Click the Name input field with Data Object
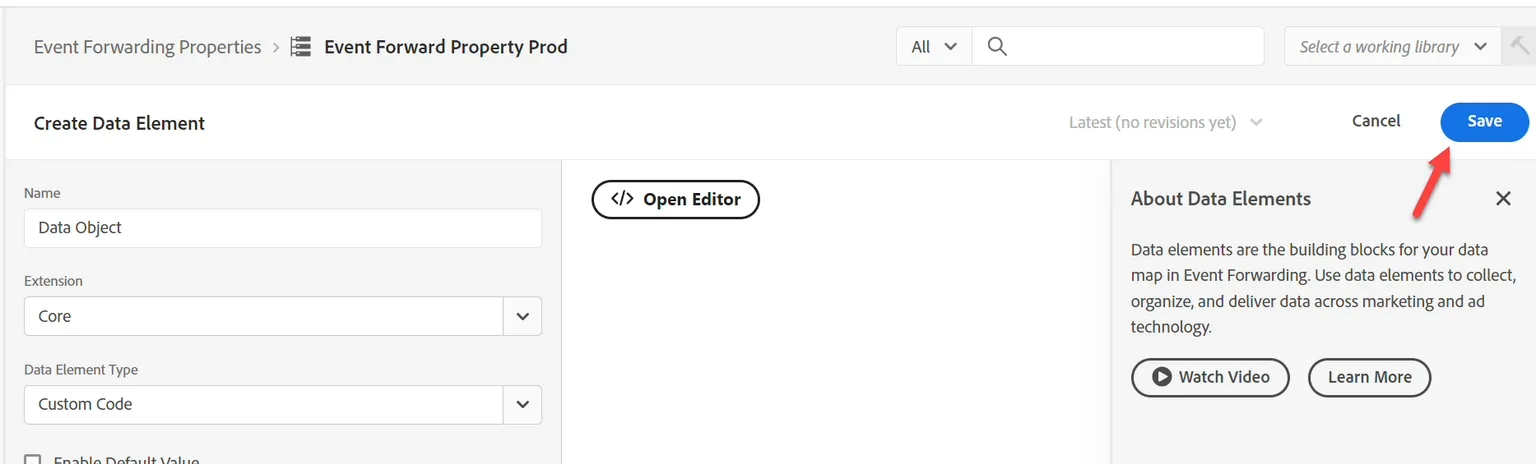This screenshot has width=1536, height=464. tap(283, 228)
